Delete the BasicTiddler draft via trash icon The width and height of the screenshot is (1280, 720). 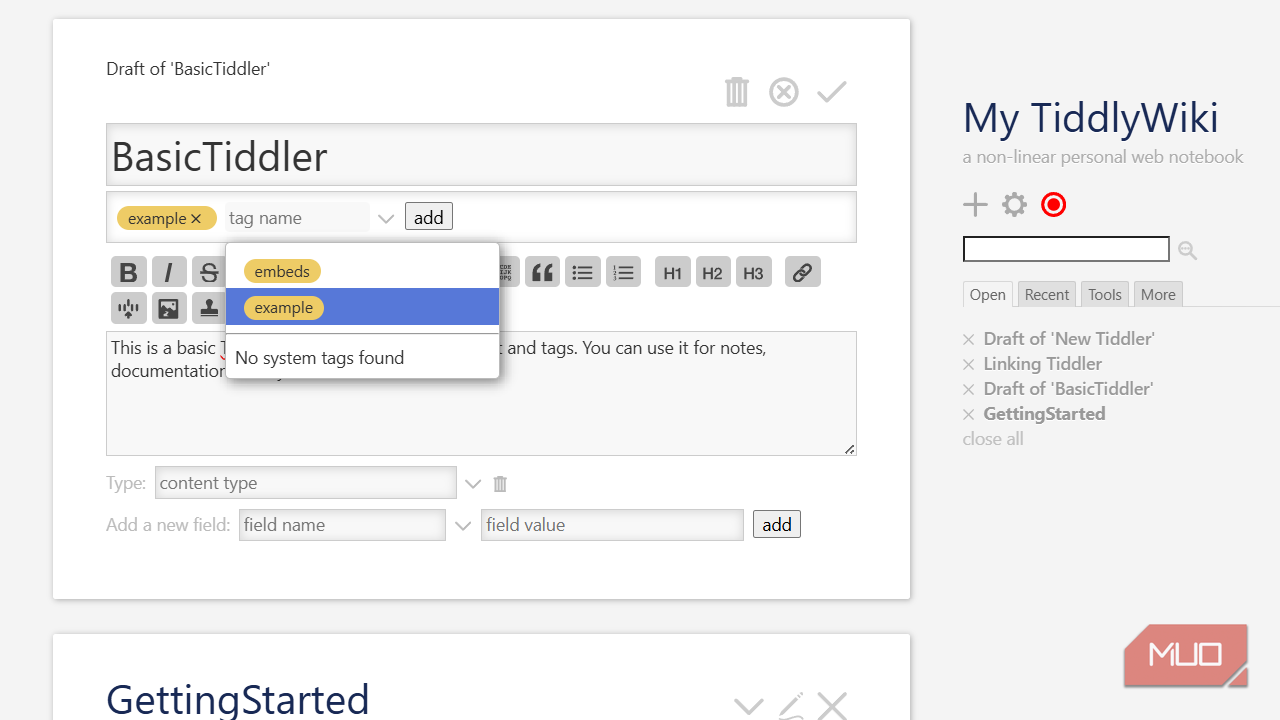(737, 92)
